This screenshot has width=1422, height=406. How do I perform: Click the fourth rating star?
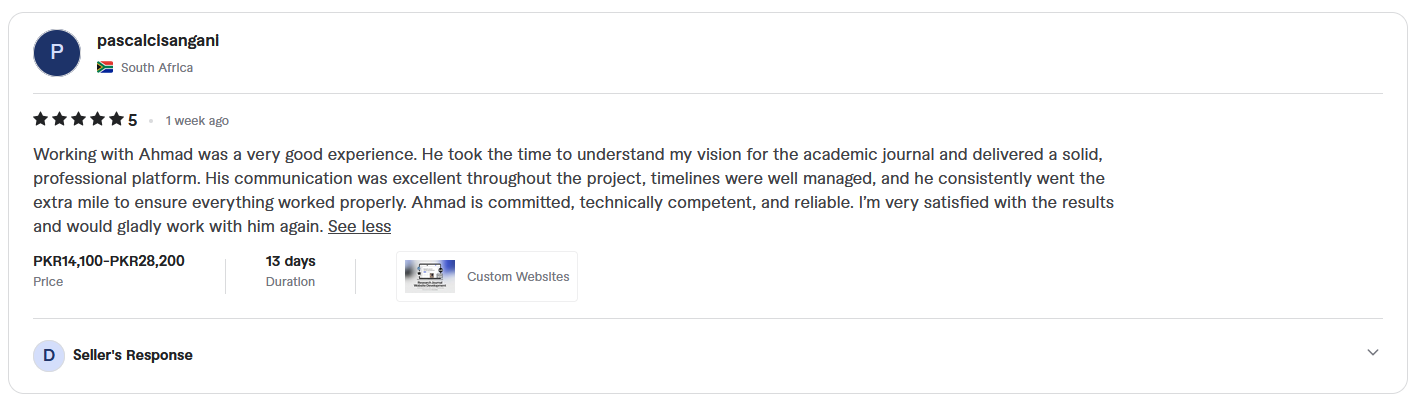(98, 120)
